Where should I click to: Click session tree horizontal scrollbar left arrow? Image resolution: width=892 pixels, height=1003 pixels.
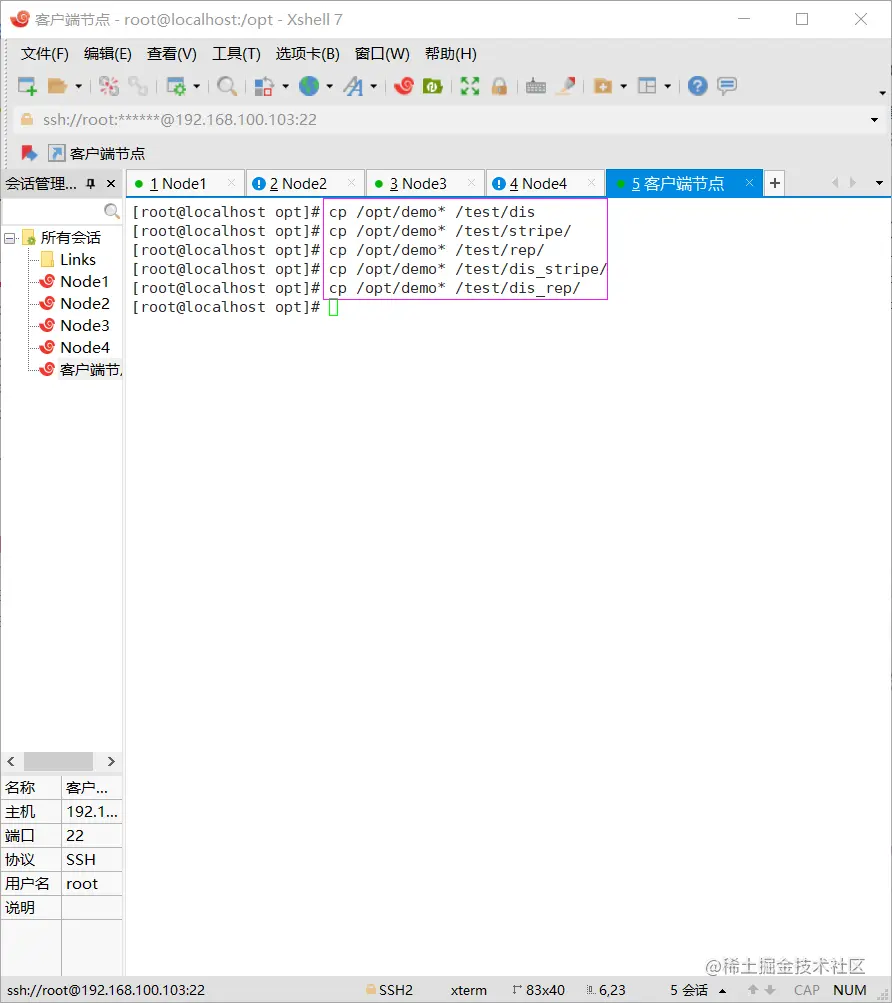(x=11, y=761)
